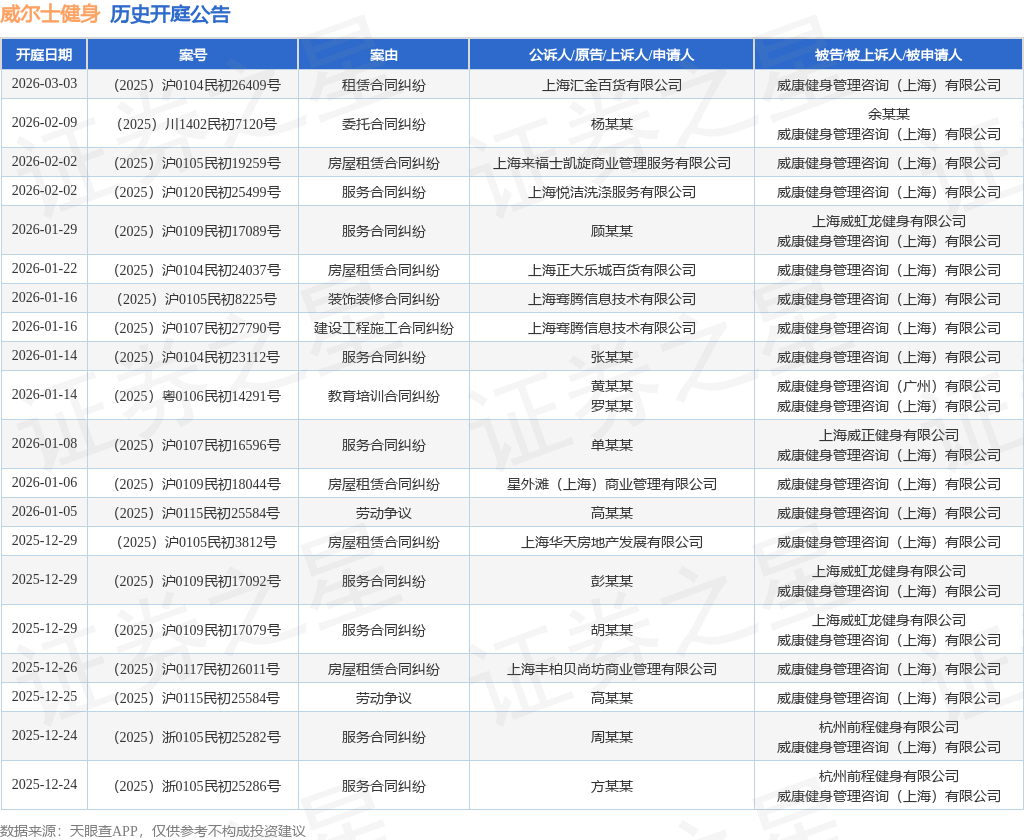
Task: Click case number (2025)沪0105民初3812号
Action: [x=197, y=542]
